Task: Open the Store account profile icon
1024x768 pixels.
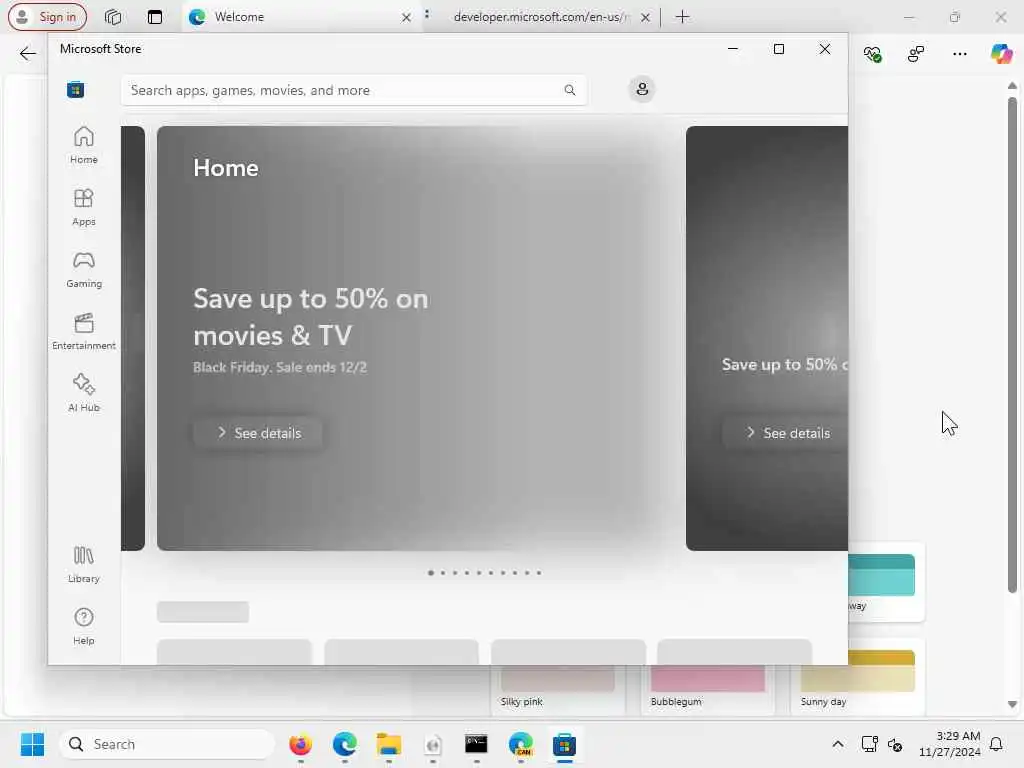Action: [x=642, y=89]
